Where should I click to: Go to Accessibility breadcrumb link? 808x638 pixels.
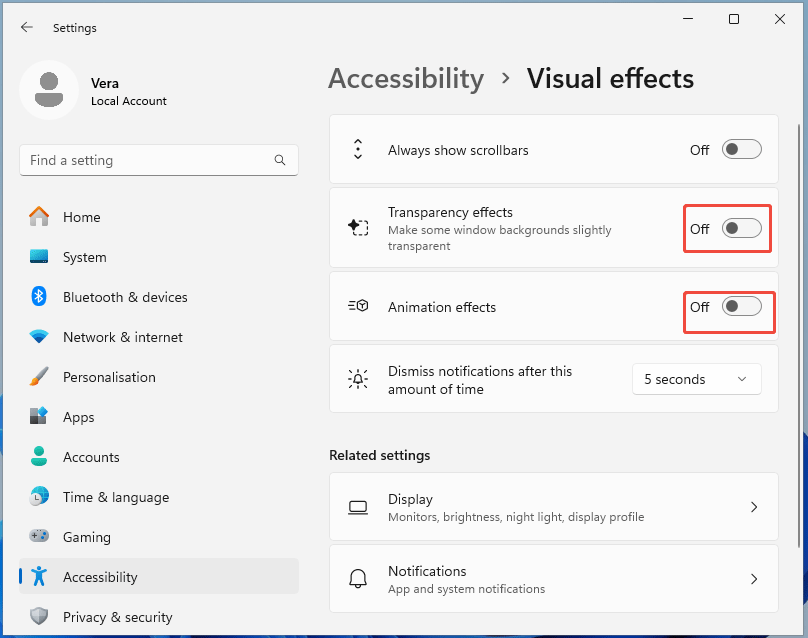[406, 78]
